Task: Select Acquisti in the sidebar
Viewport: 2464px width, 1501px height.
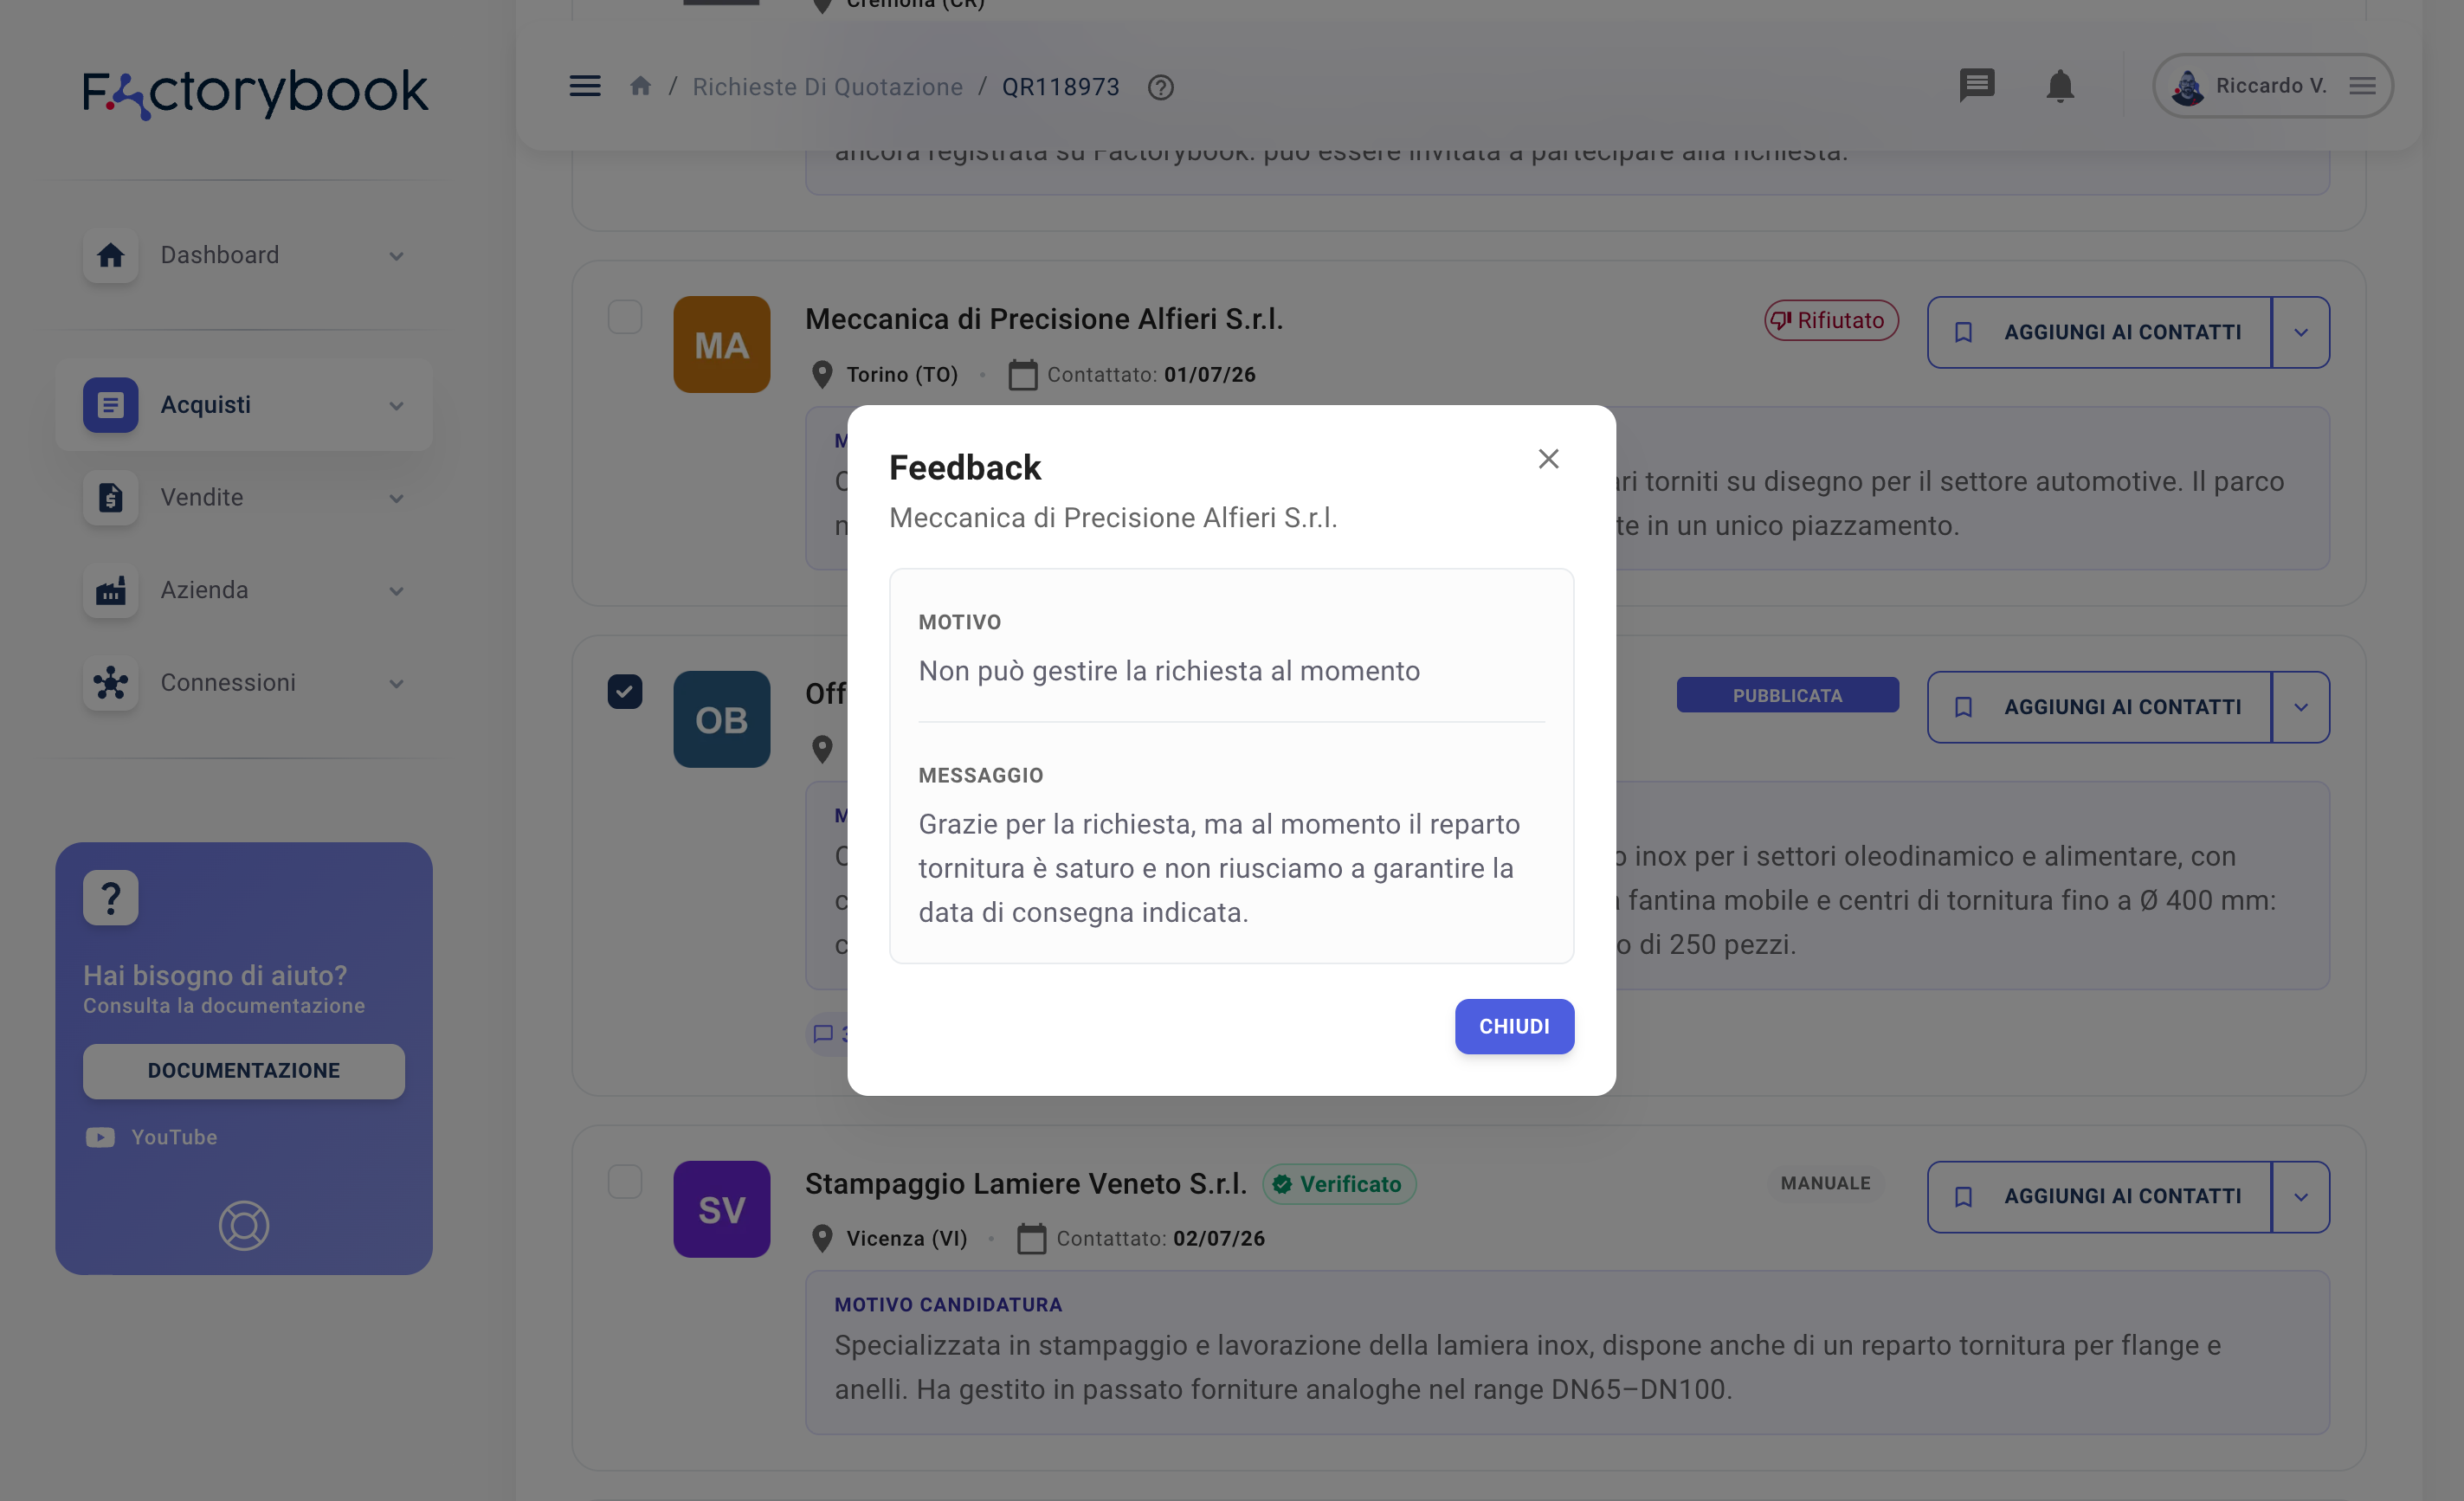Action: (x=244, y=405)
